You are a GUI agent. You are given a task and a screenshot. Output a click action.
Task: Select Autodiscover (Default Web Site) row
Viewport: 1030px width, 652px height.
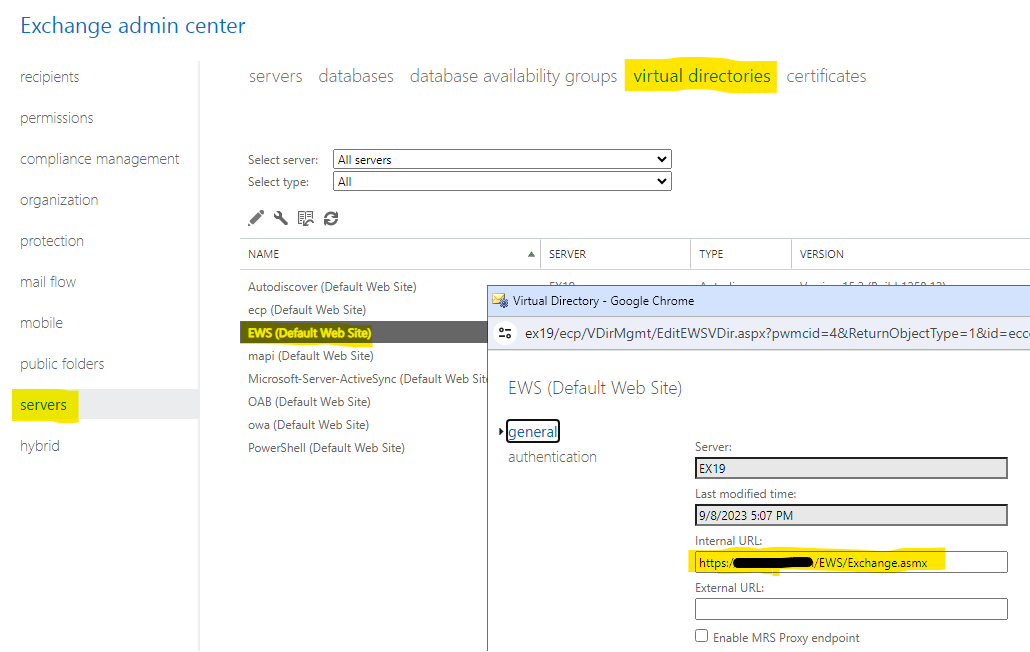(x=332, y=287)
